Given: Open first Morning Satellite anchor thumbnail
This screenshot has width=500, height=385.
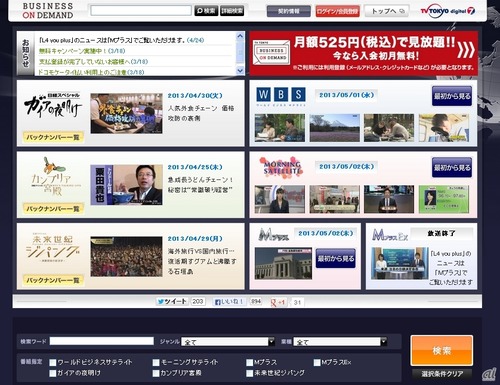Looking at the screenshot, I should (x=280, y=199).
